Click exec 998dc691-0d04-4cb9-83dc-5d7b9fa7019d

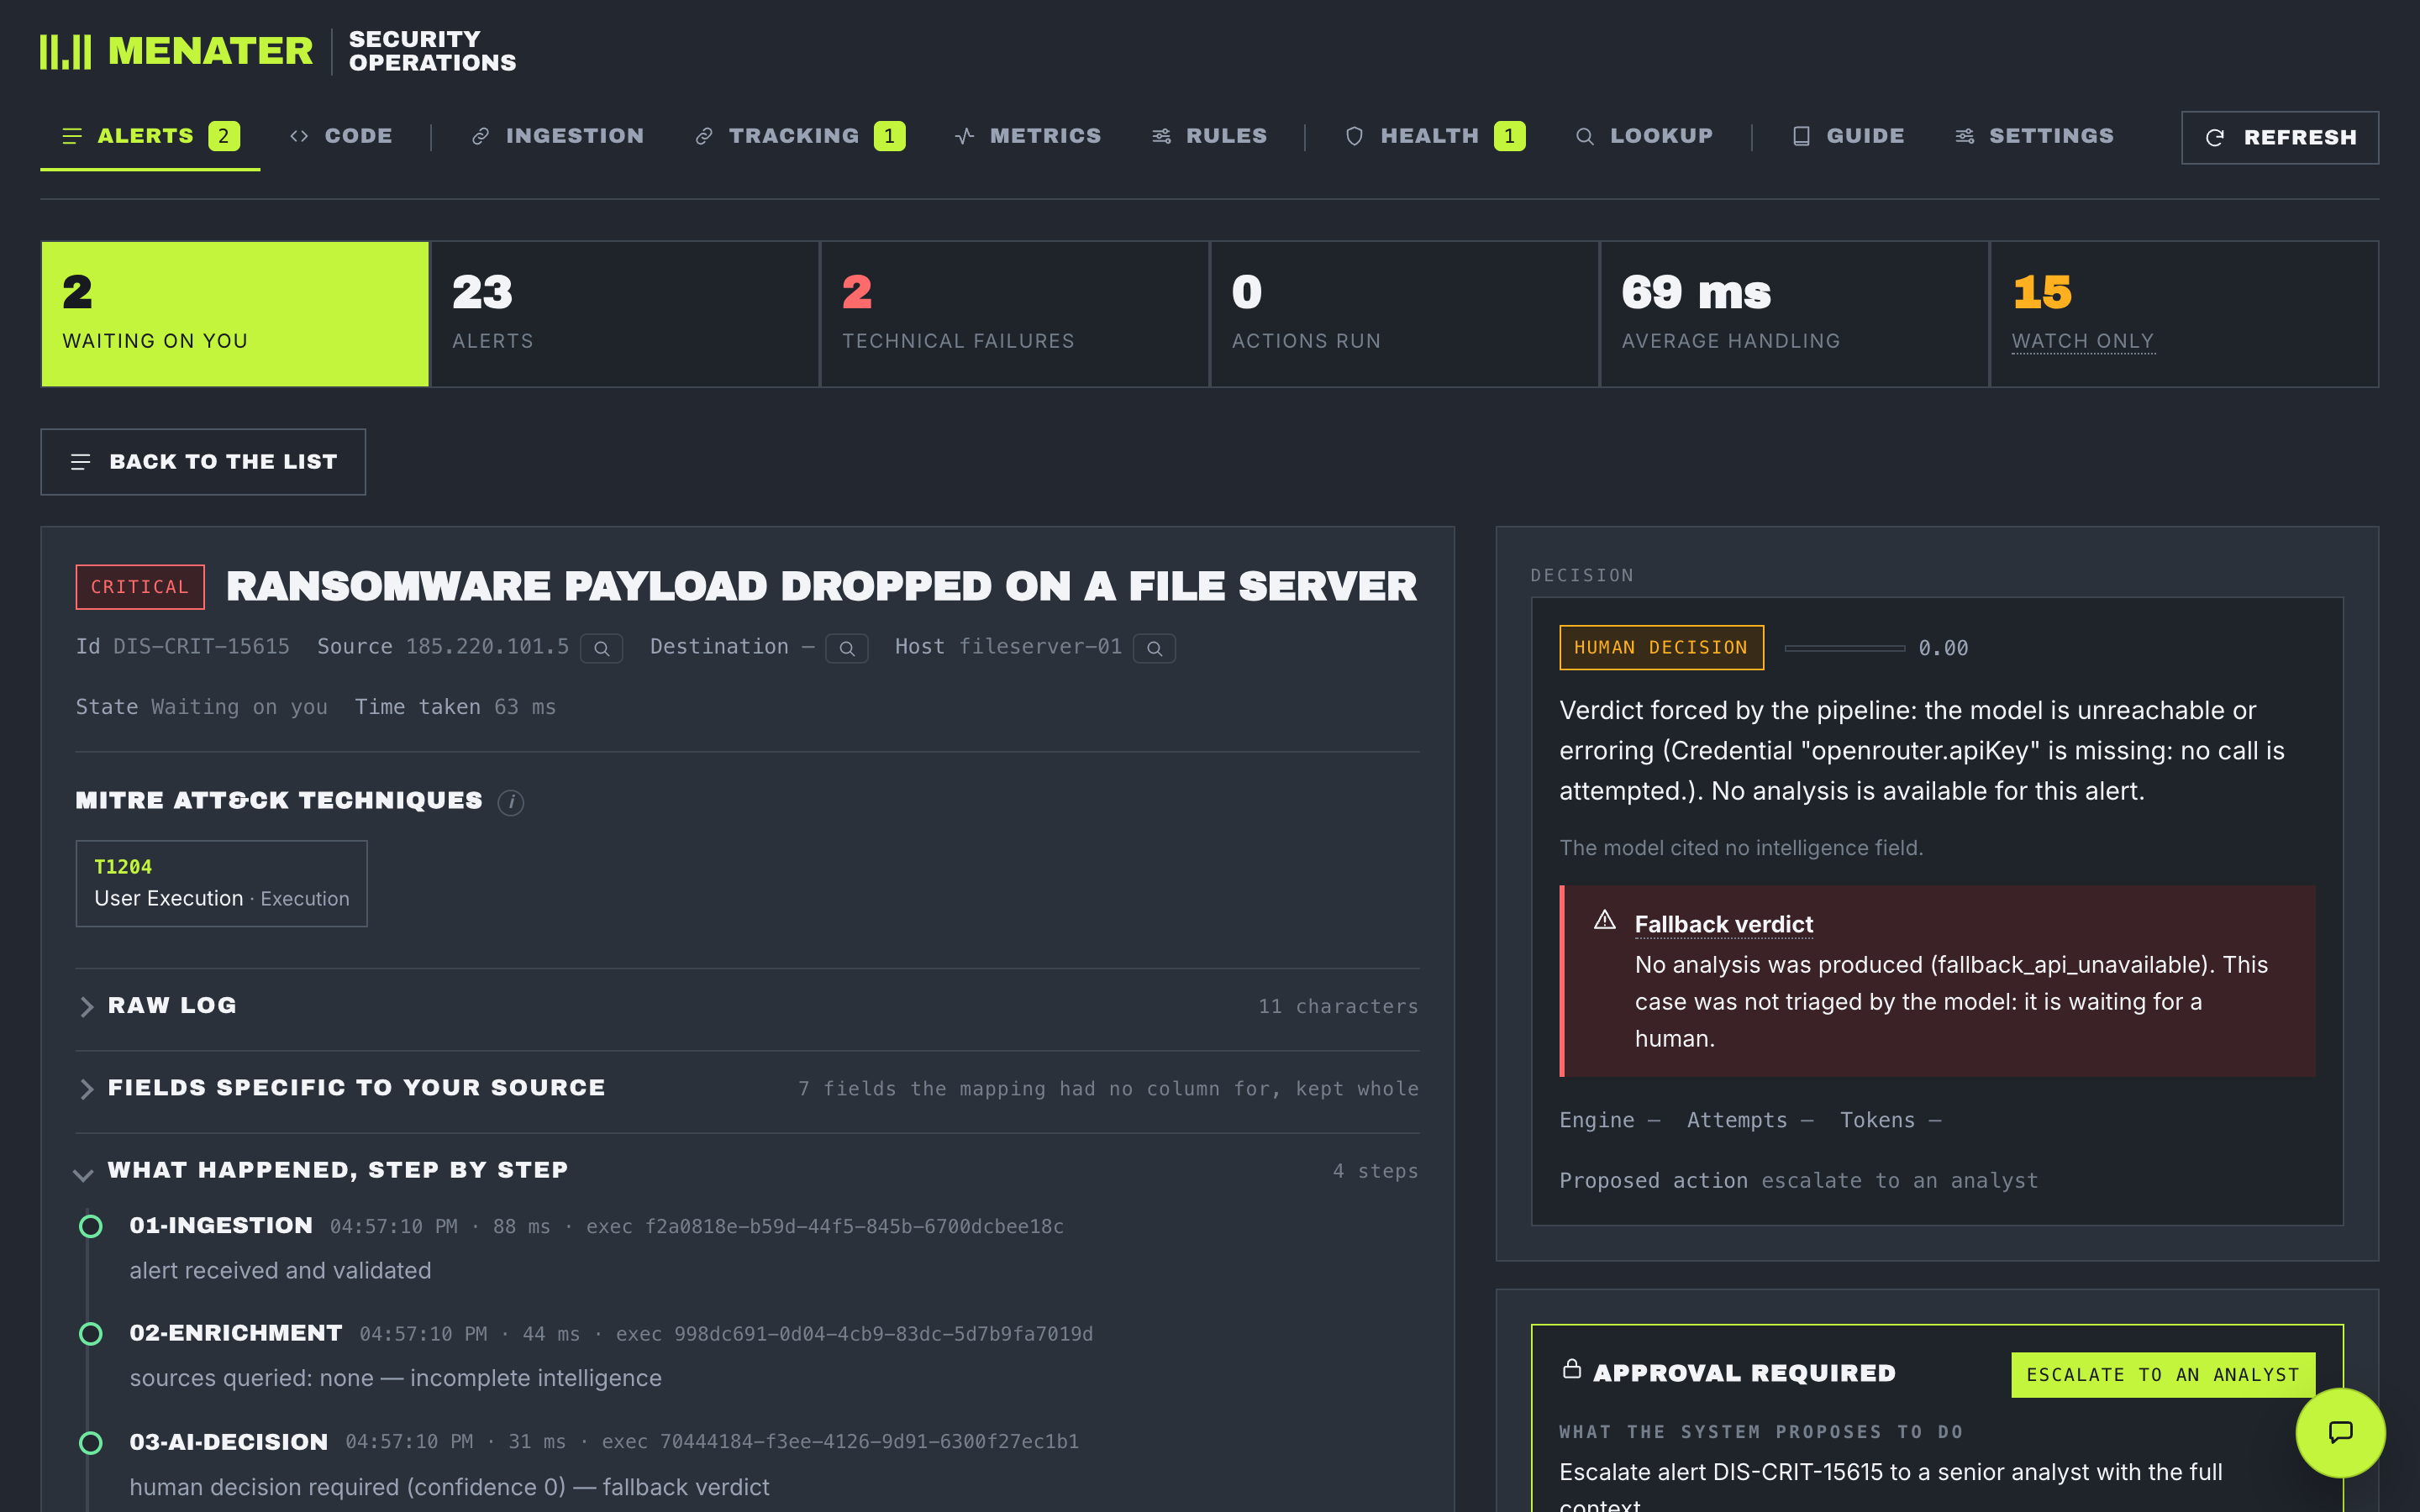tap(855, 1335)
